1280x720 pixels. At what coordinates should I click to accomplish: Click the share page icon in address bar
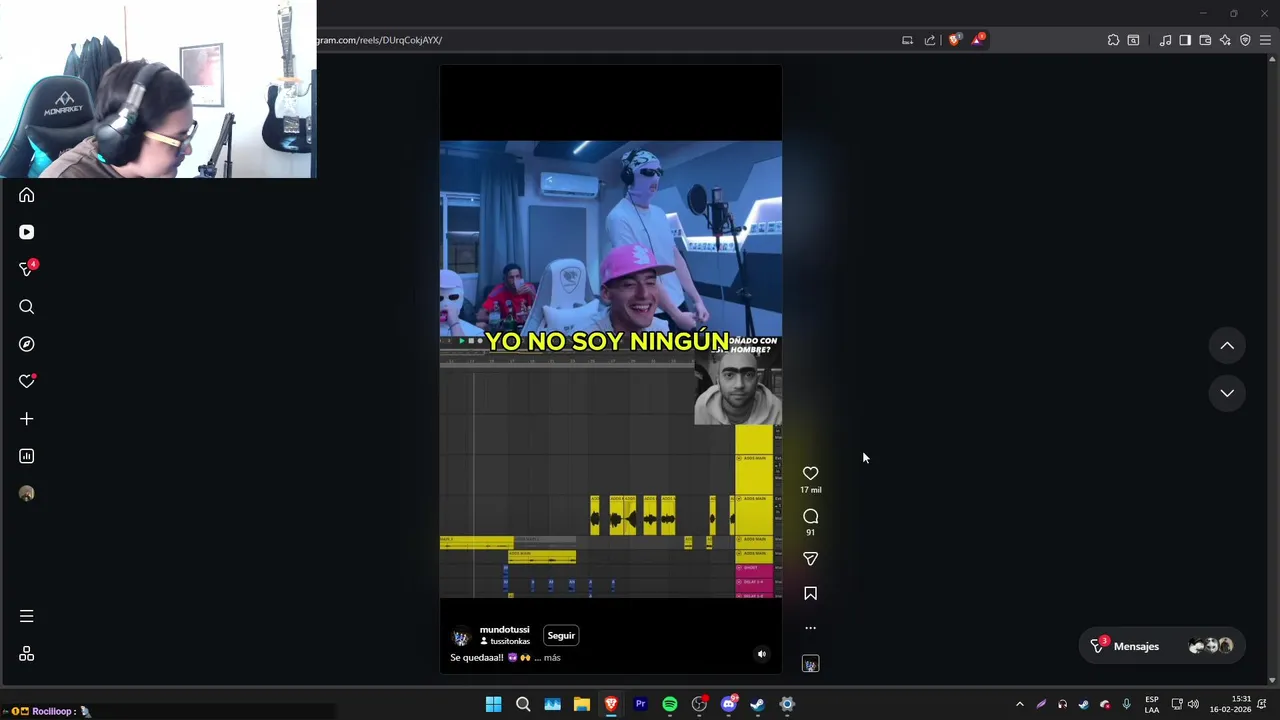[x=930, y=40]
